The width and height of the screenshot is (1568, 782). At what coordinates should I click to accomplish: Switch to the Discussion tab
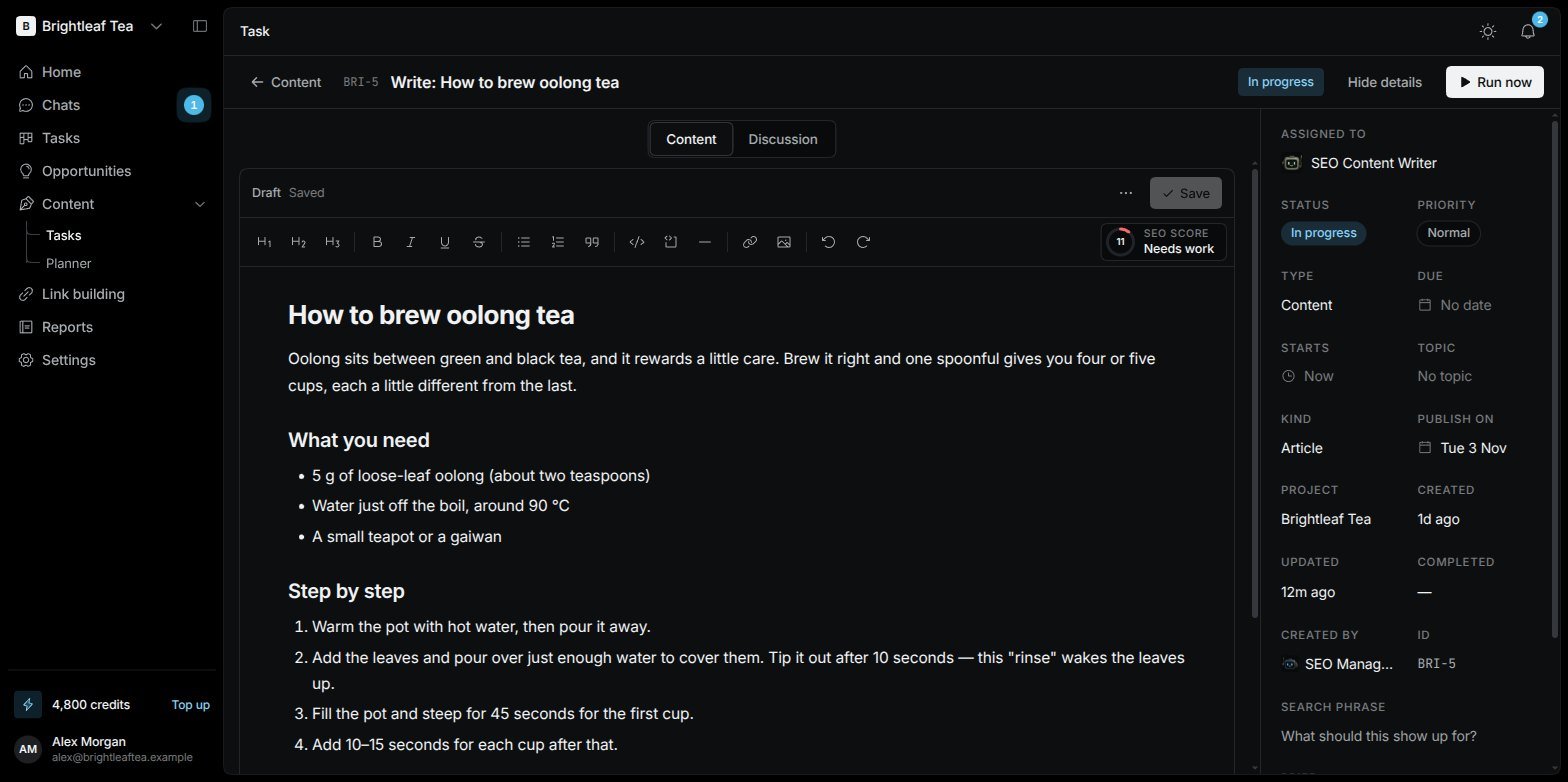783,139
